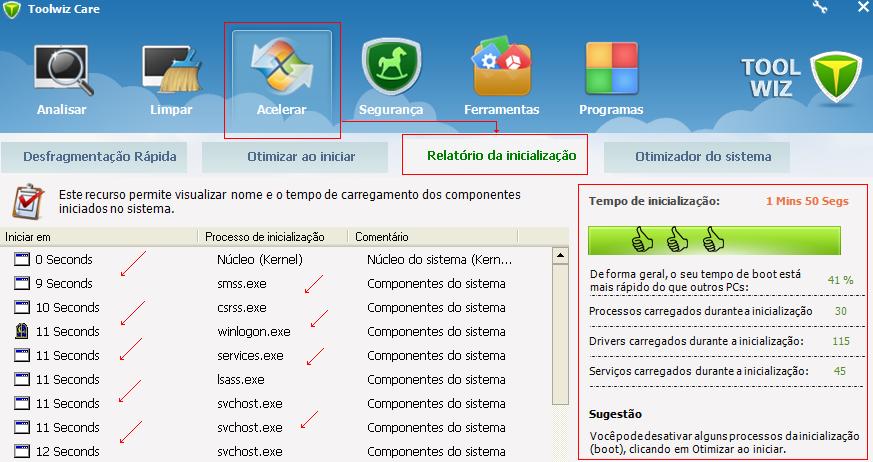Select the winlogon.exe process entry
The width and height of the screenshot is (873, 462).
254,332
